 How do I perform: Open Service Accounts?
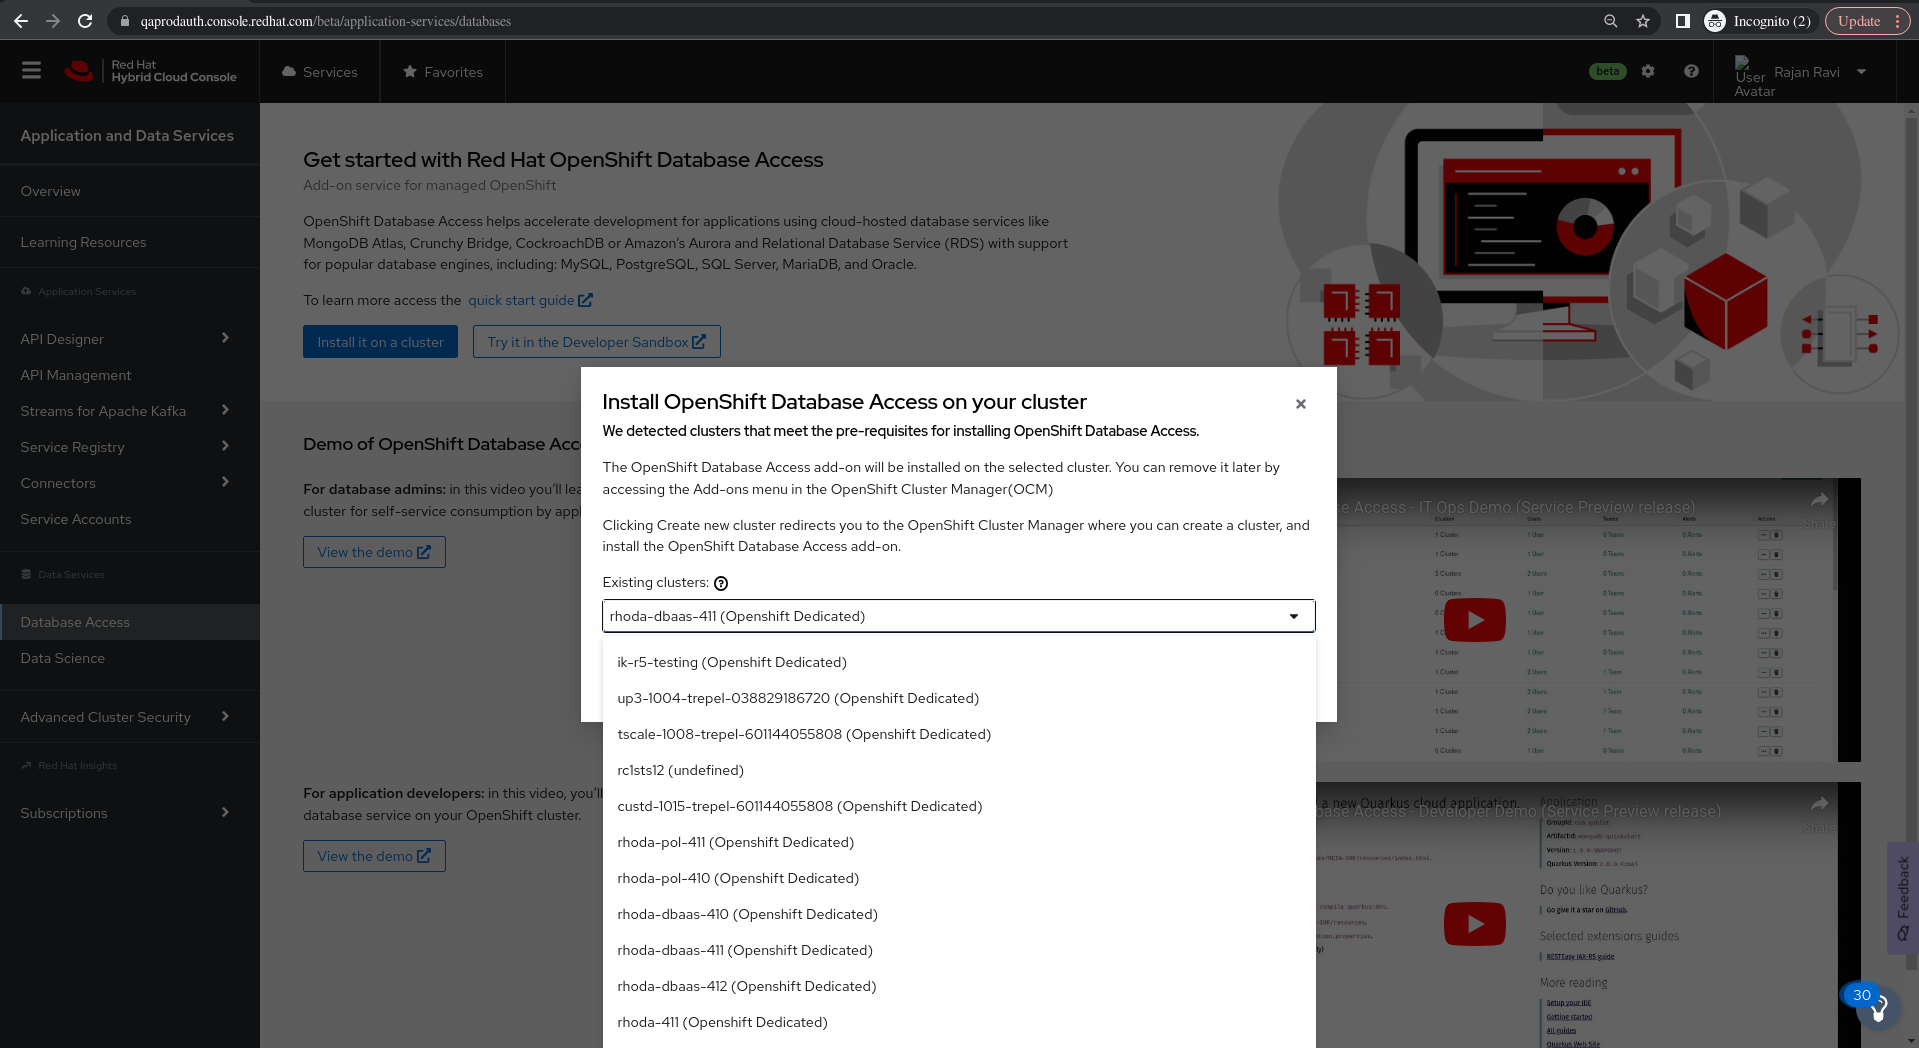[x=129, y=519]
